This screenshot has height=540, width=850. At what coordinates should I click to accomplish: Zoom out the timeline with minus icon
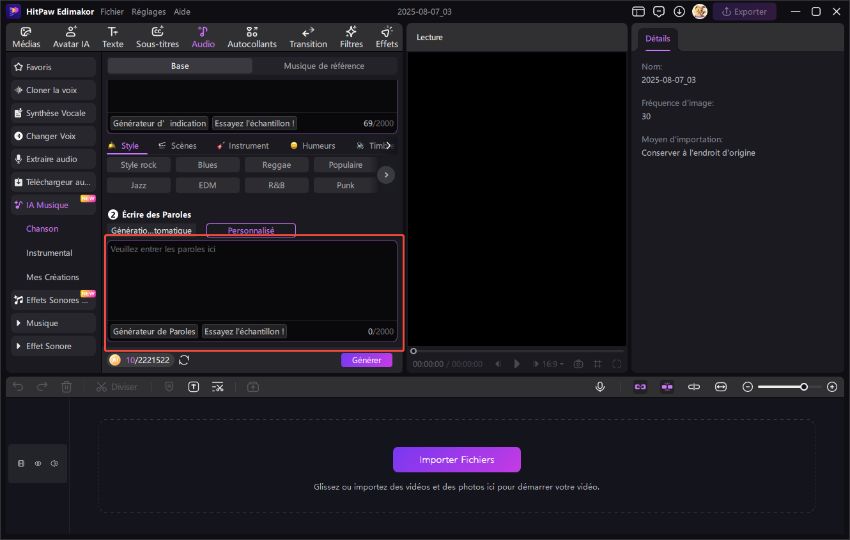click(x=748, y=387)
